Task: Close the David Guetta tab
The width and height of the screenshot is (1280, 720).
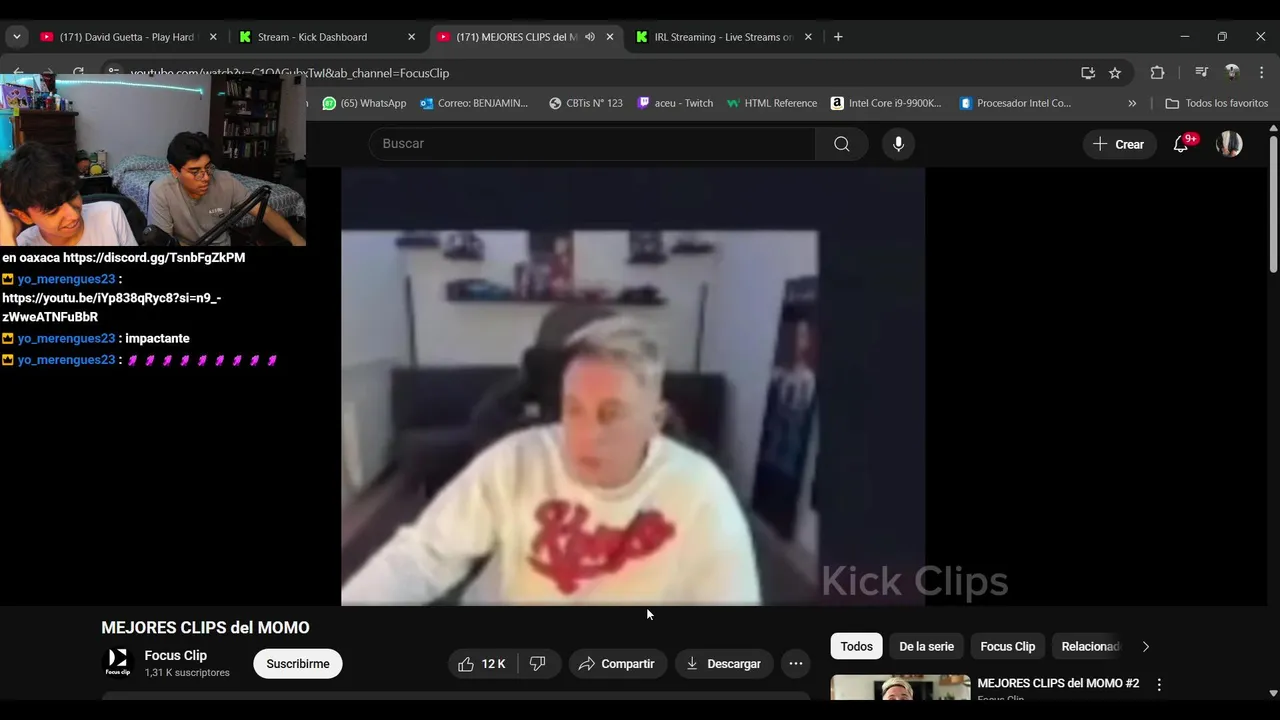Action: 213,37
